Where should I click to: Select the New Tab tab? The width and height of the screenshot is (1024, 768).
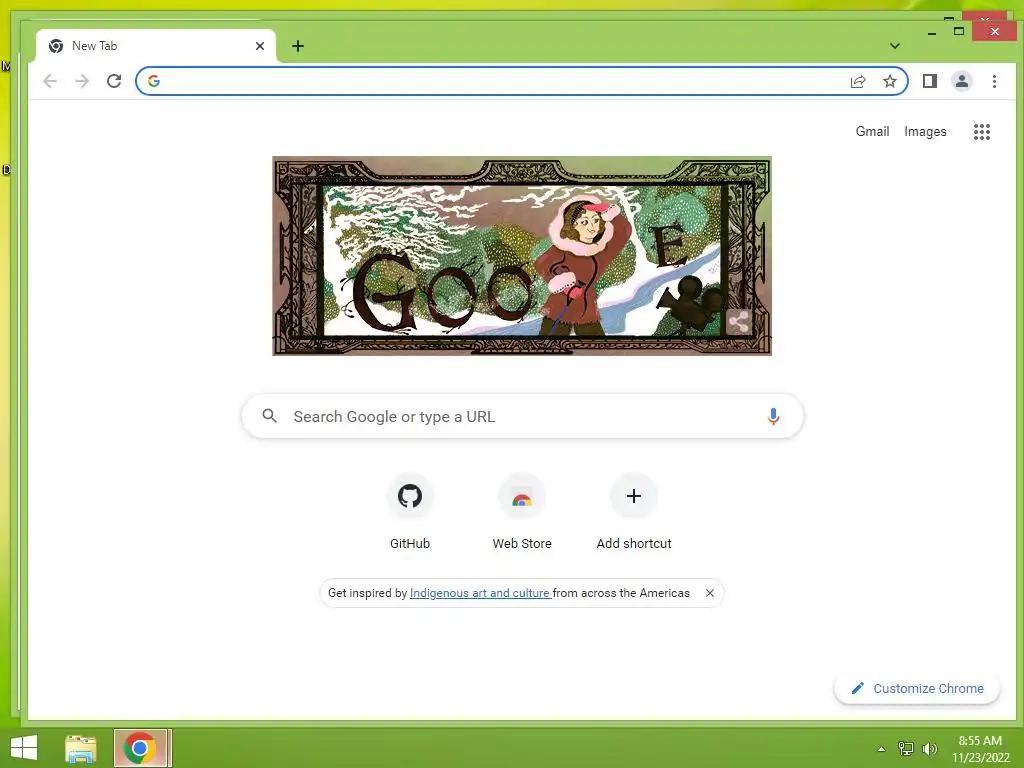click(x=155, y=46)
